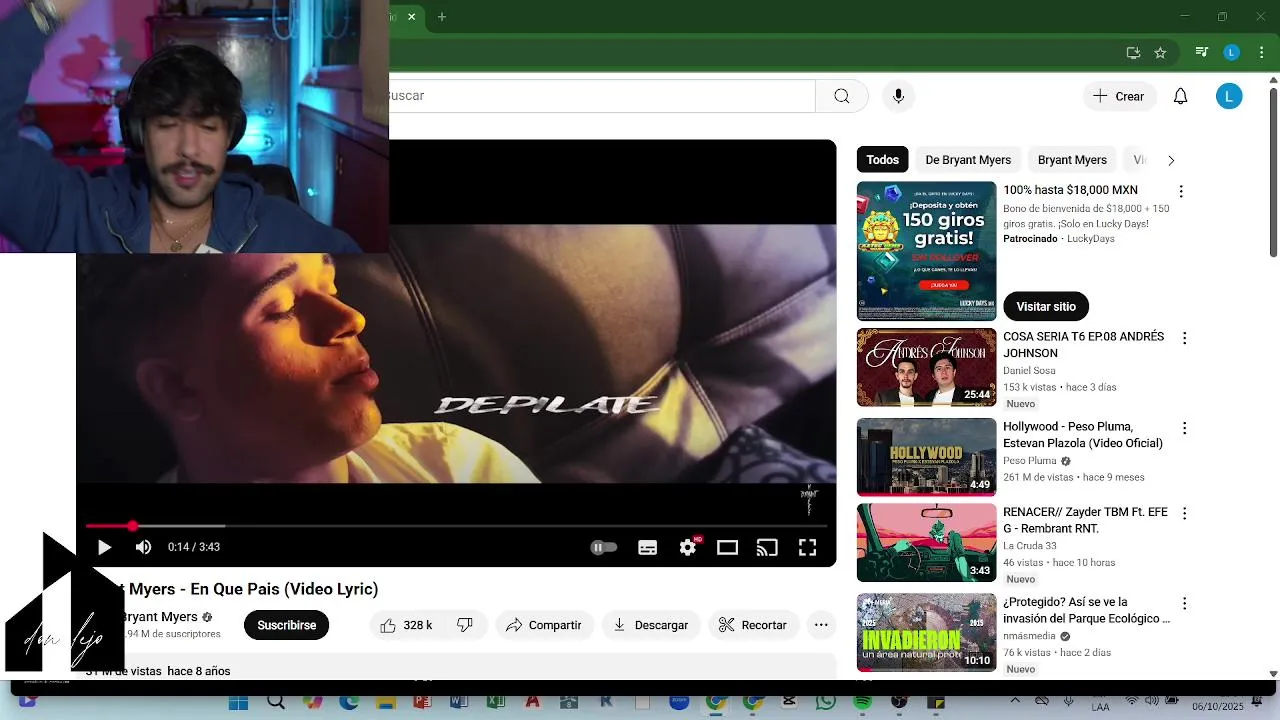
Task: Clip the video with Recortar
Action: (753, 625)
